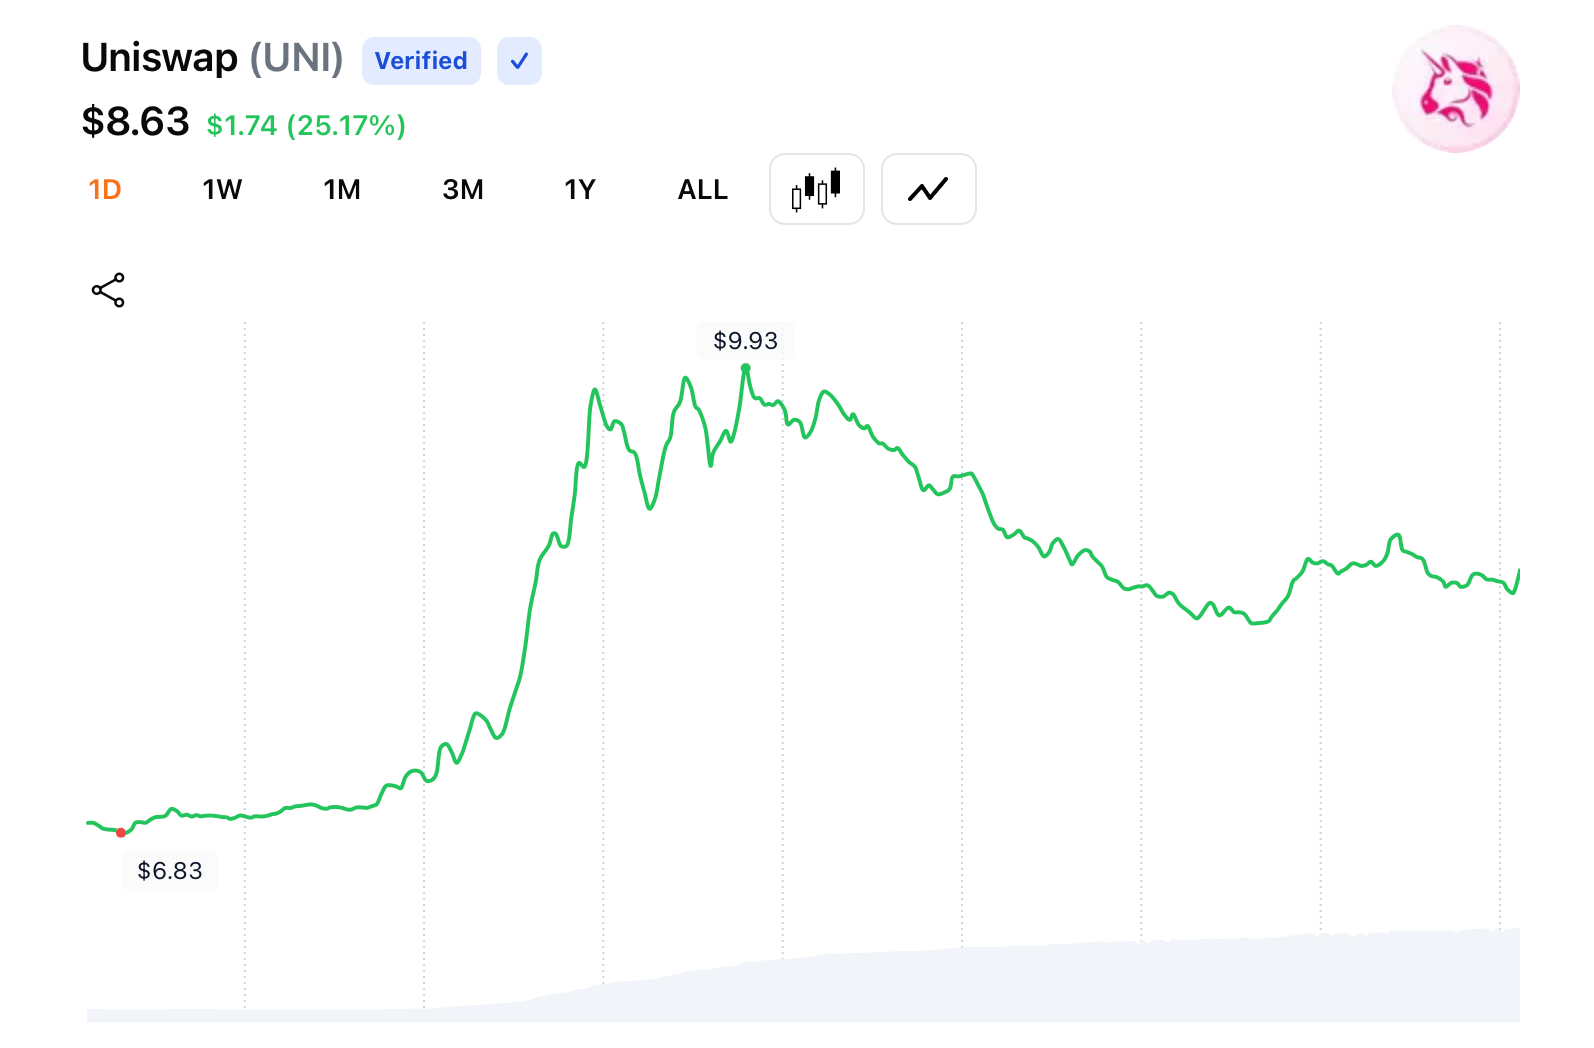Click the green peak dot on chart
The image size is (1594, 1048).
[x=745, y=368]
